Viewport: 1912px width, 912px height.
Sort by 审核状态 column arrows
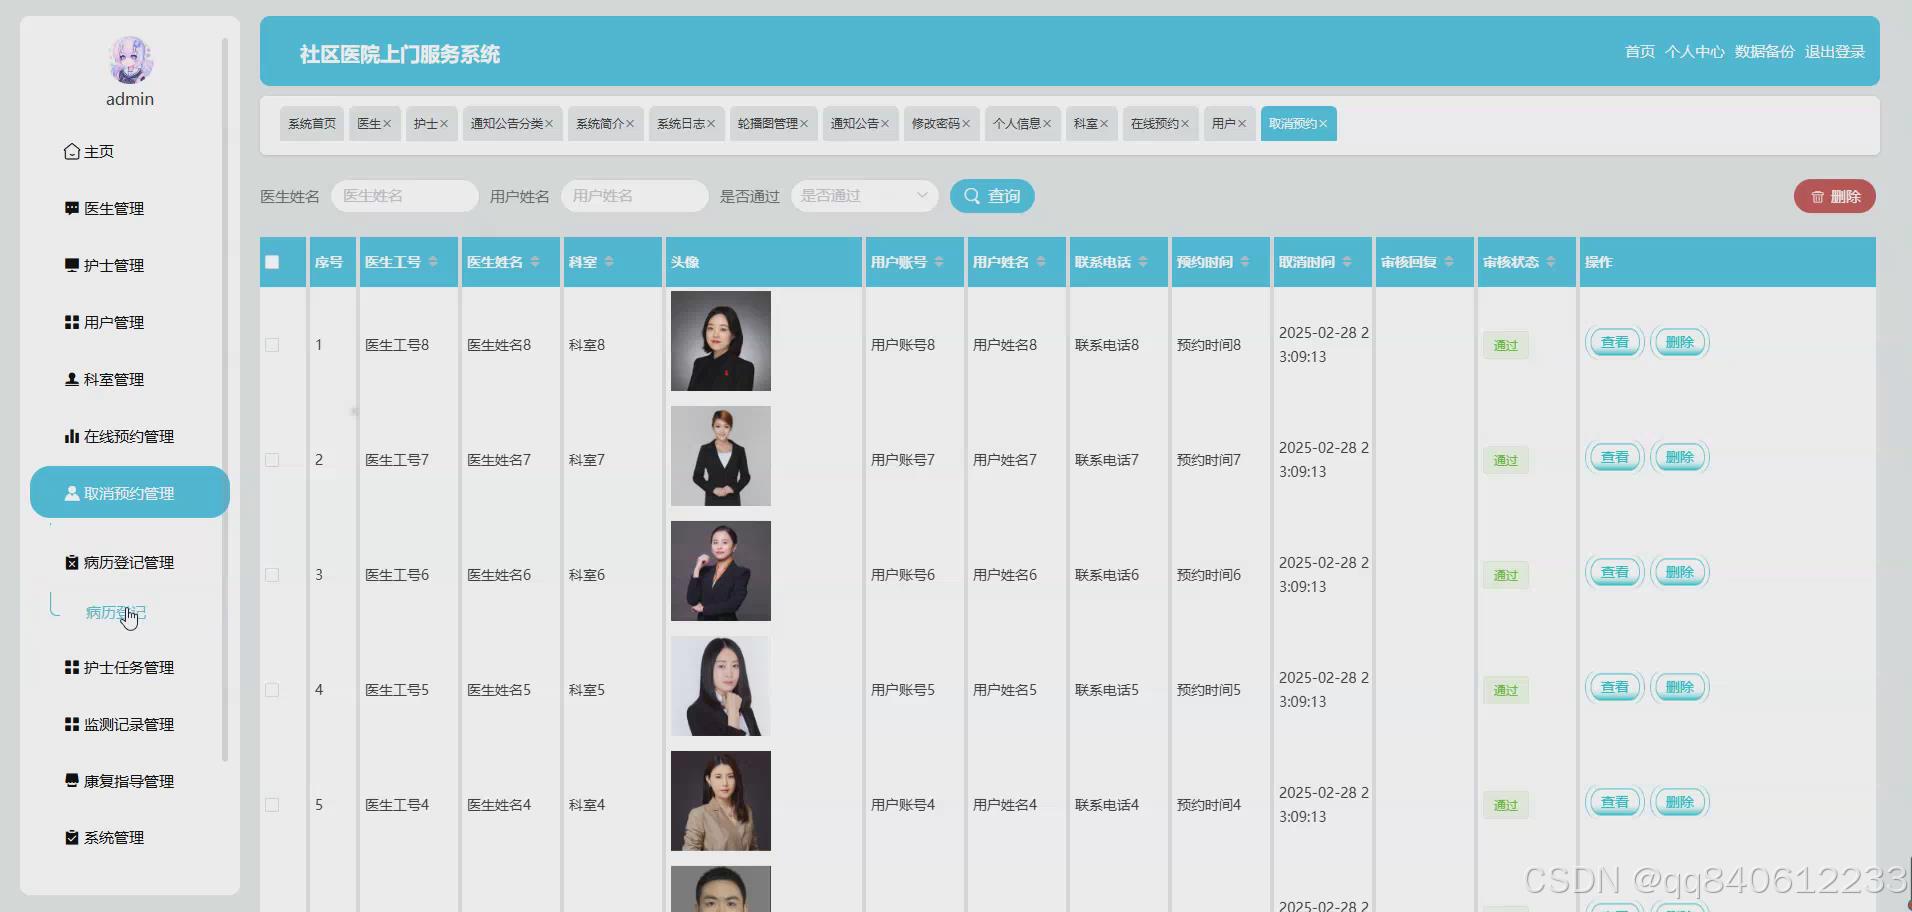1551,262
